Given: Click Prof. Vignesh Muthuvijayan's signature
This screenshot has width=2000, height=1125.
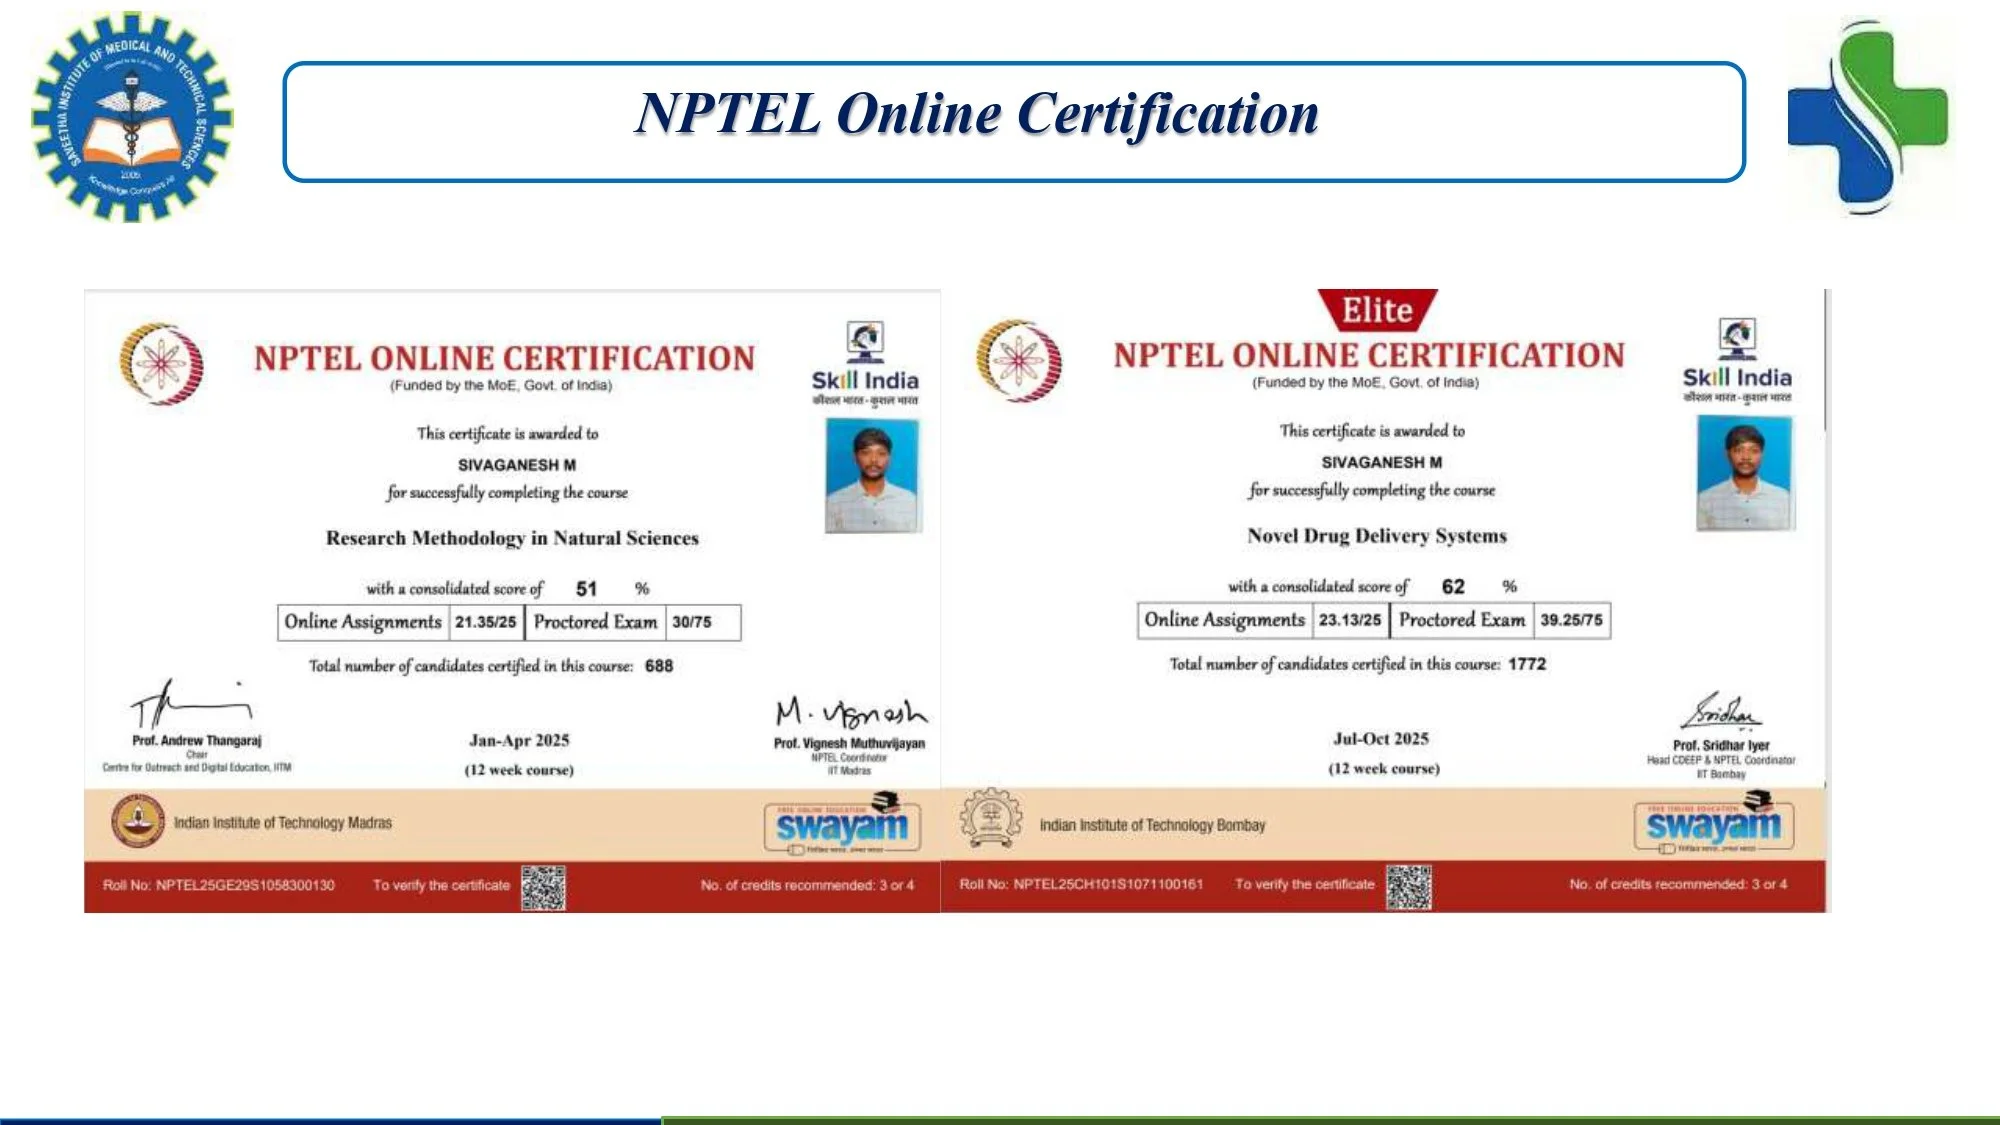Looking at the screenshot, I should pyautogui.click(x=851, y=712).
